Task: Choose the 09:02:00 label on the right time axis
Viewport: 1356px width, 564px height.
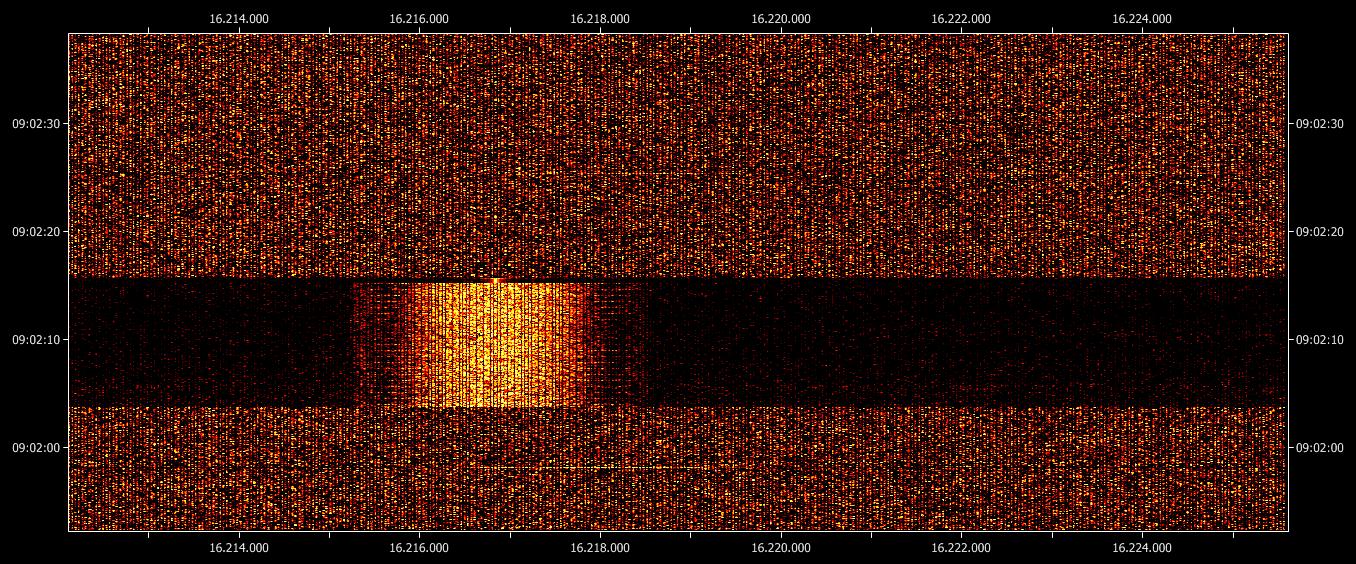Action: click(1319, 447)
